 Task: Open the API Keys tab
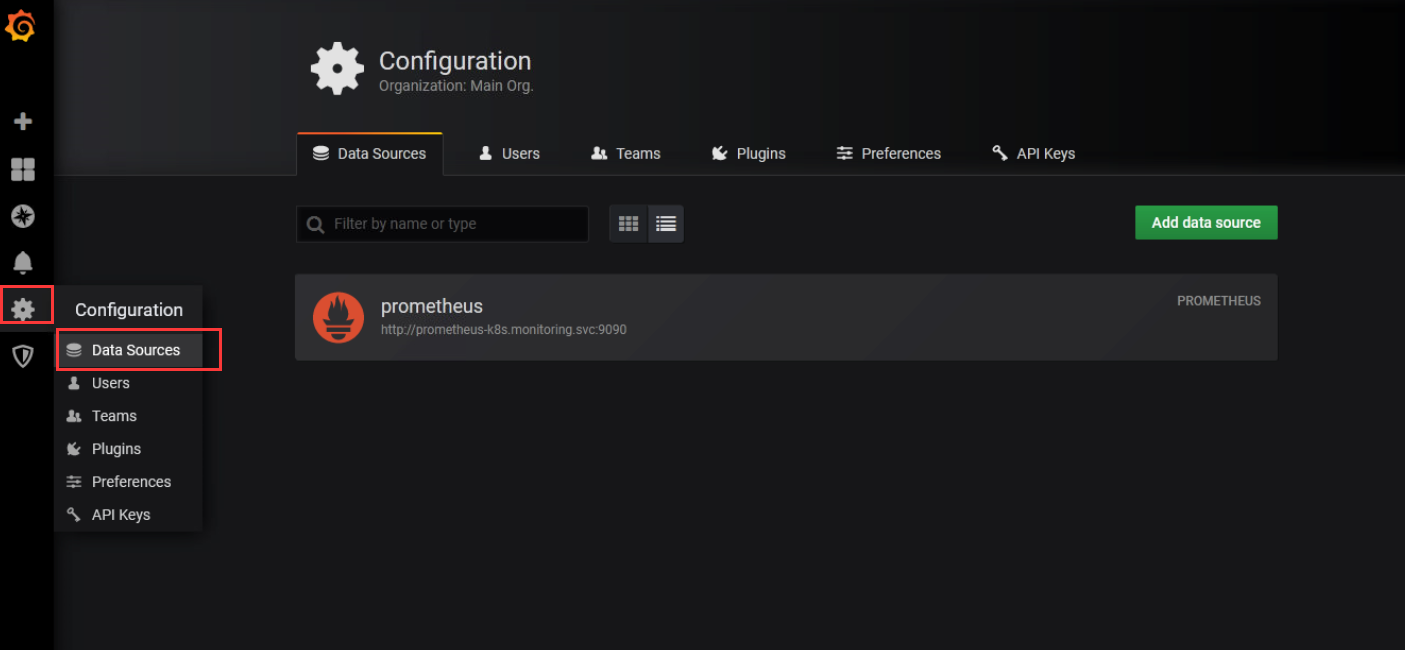click(1033, 154)
